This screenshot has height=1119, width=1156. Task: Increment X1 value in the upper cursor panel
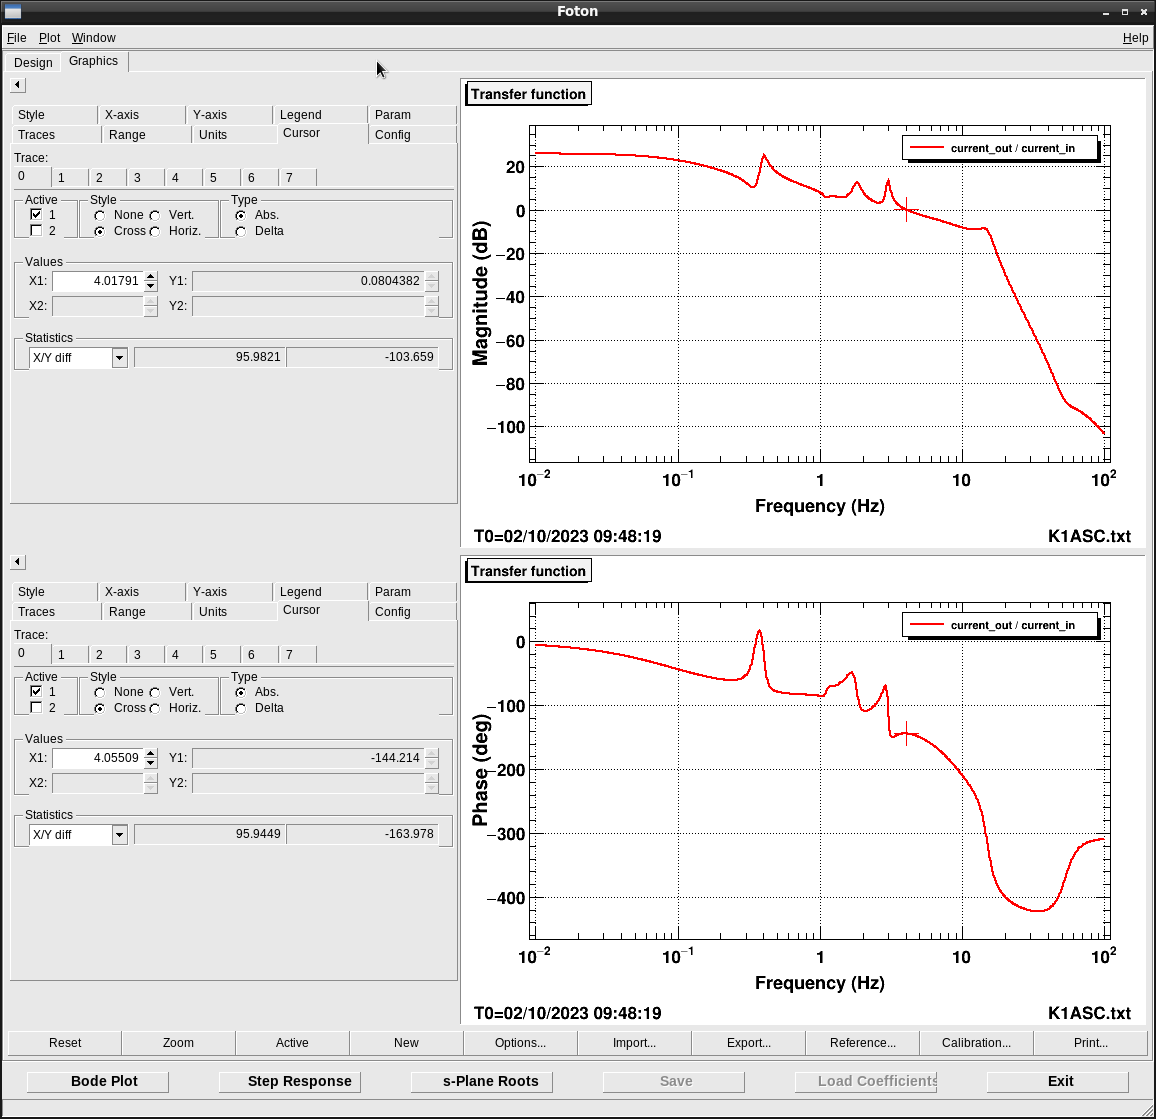(x=150, y=277)
